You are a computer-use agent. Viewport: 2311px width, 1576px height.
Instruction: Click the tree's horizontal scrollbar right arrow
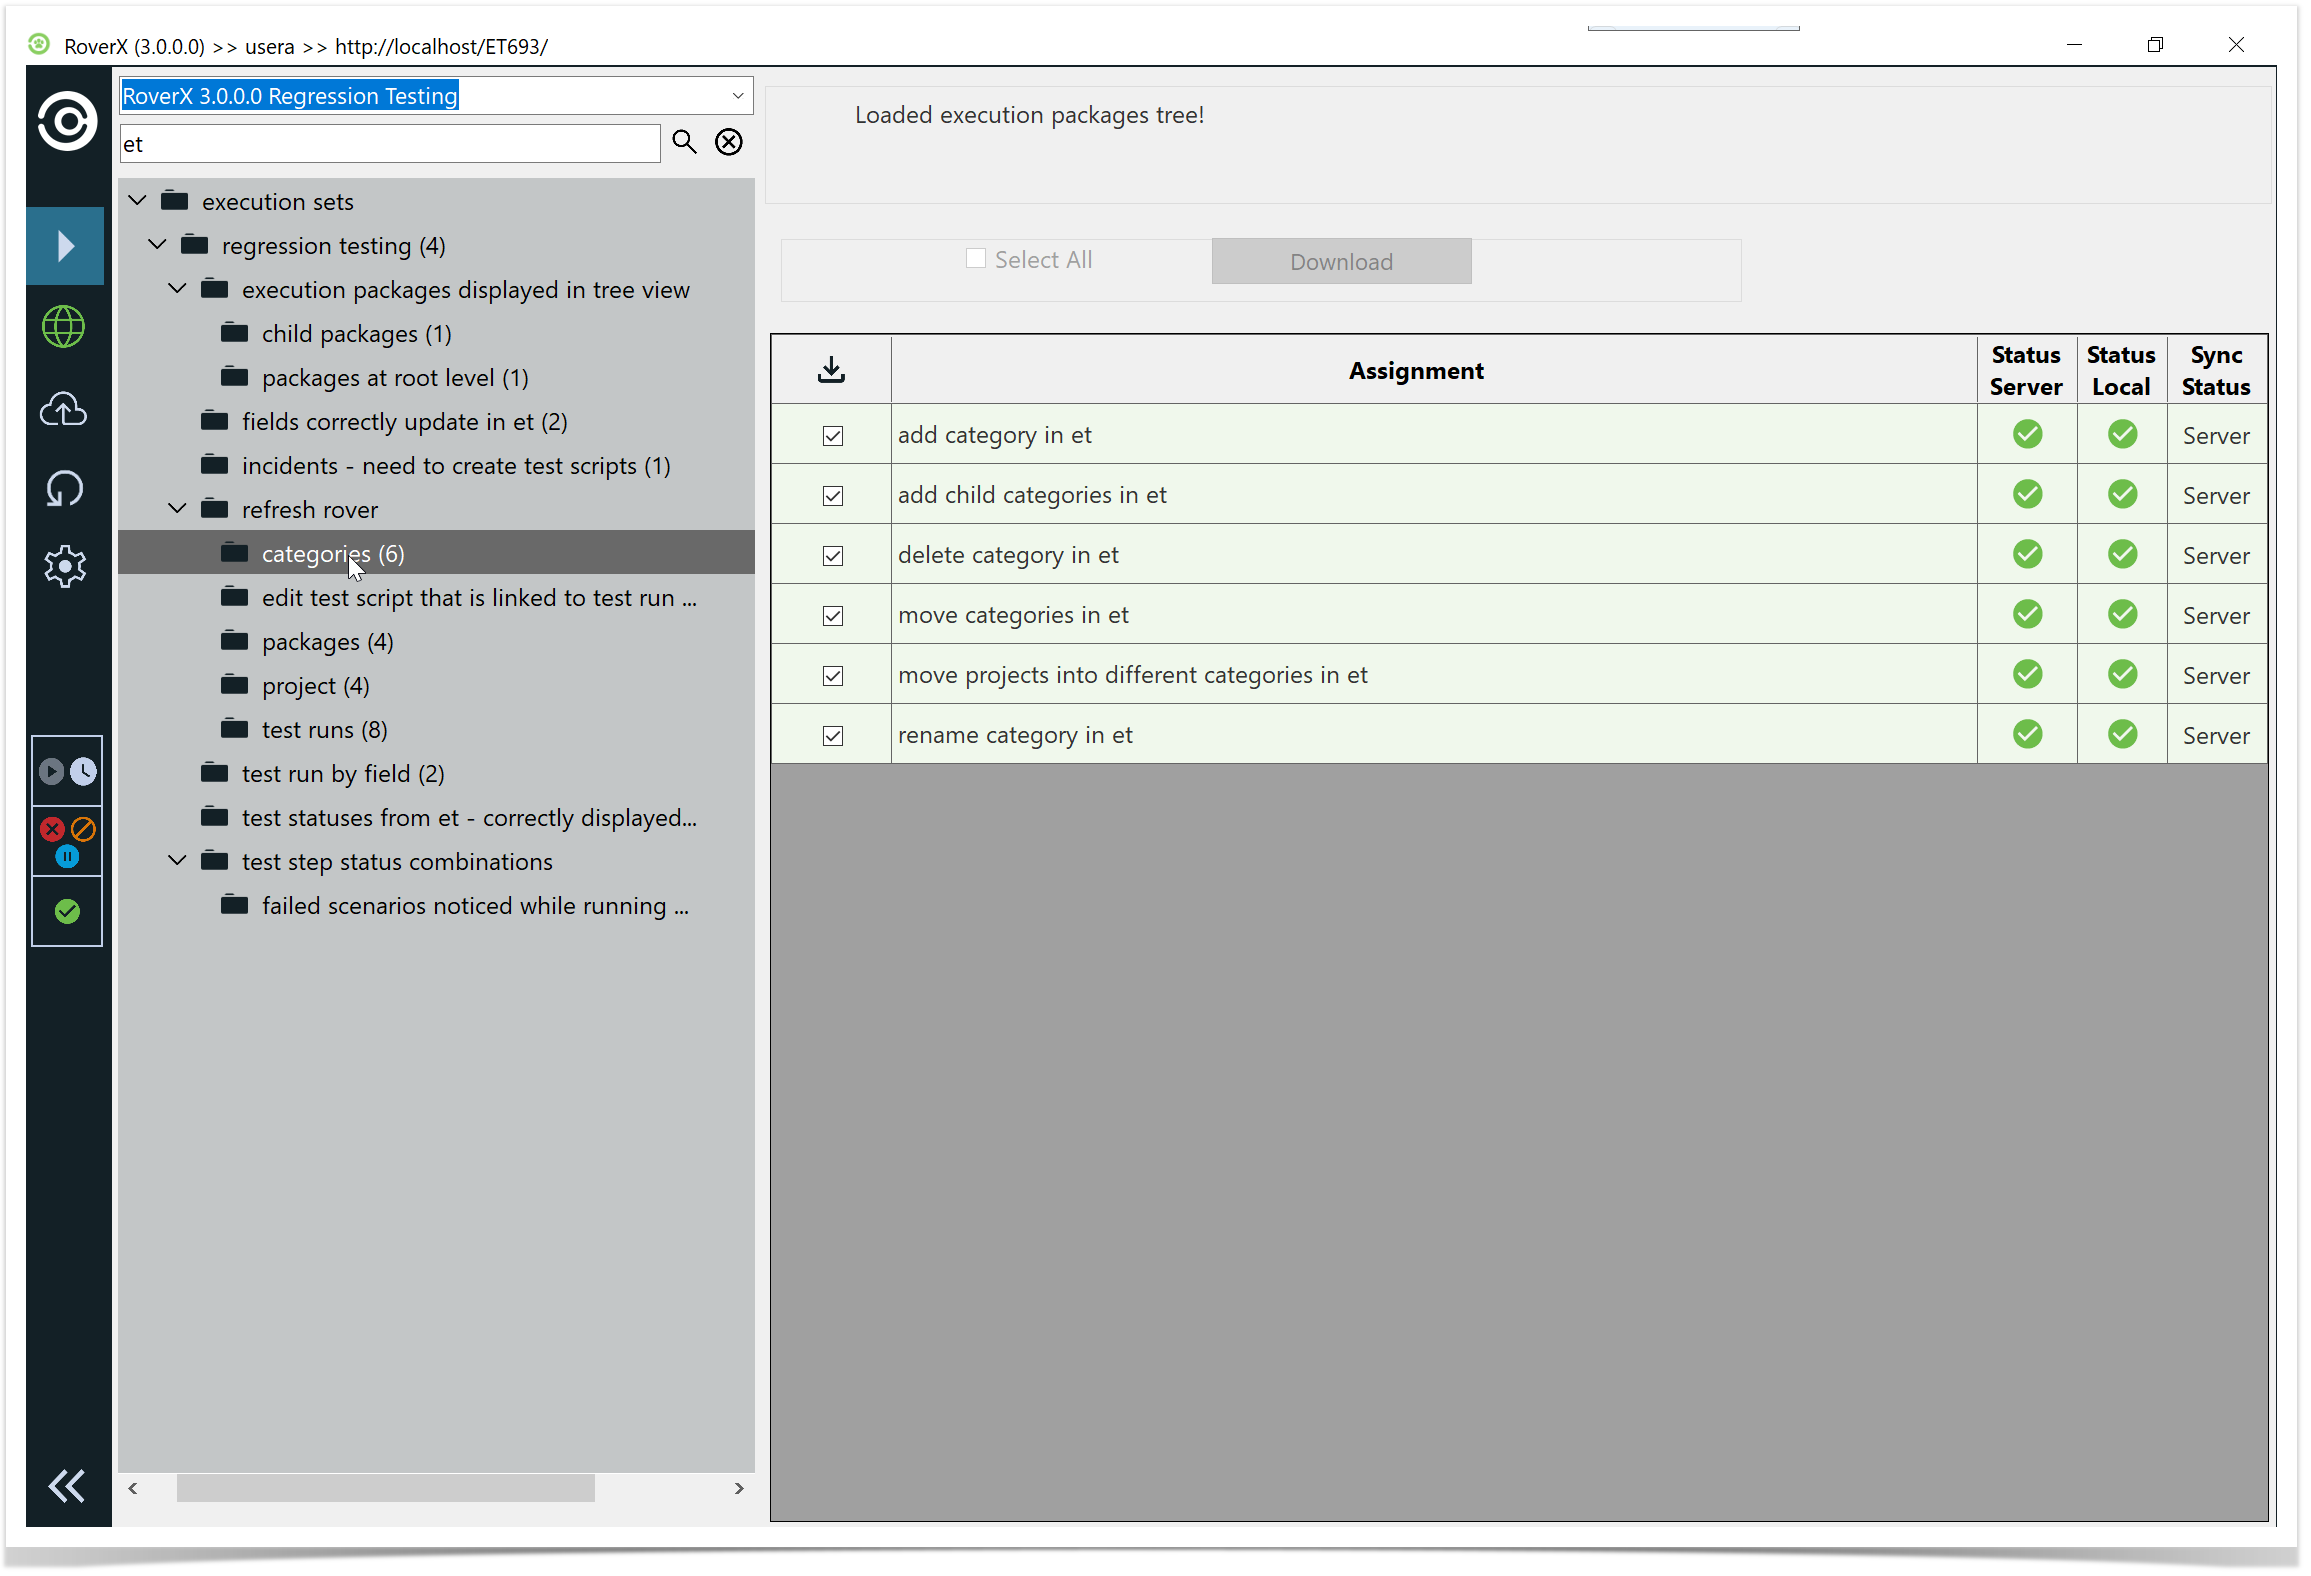coord(739,1488)
